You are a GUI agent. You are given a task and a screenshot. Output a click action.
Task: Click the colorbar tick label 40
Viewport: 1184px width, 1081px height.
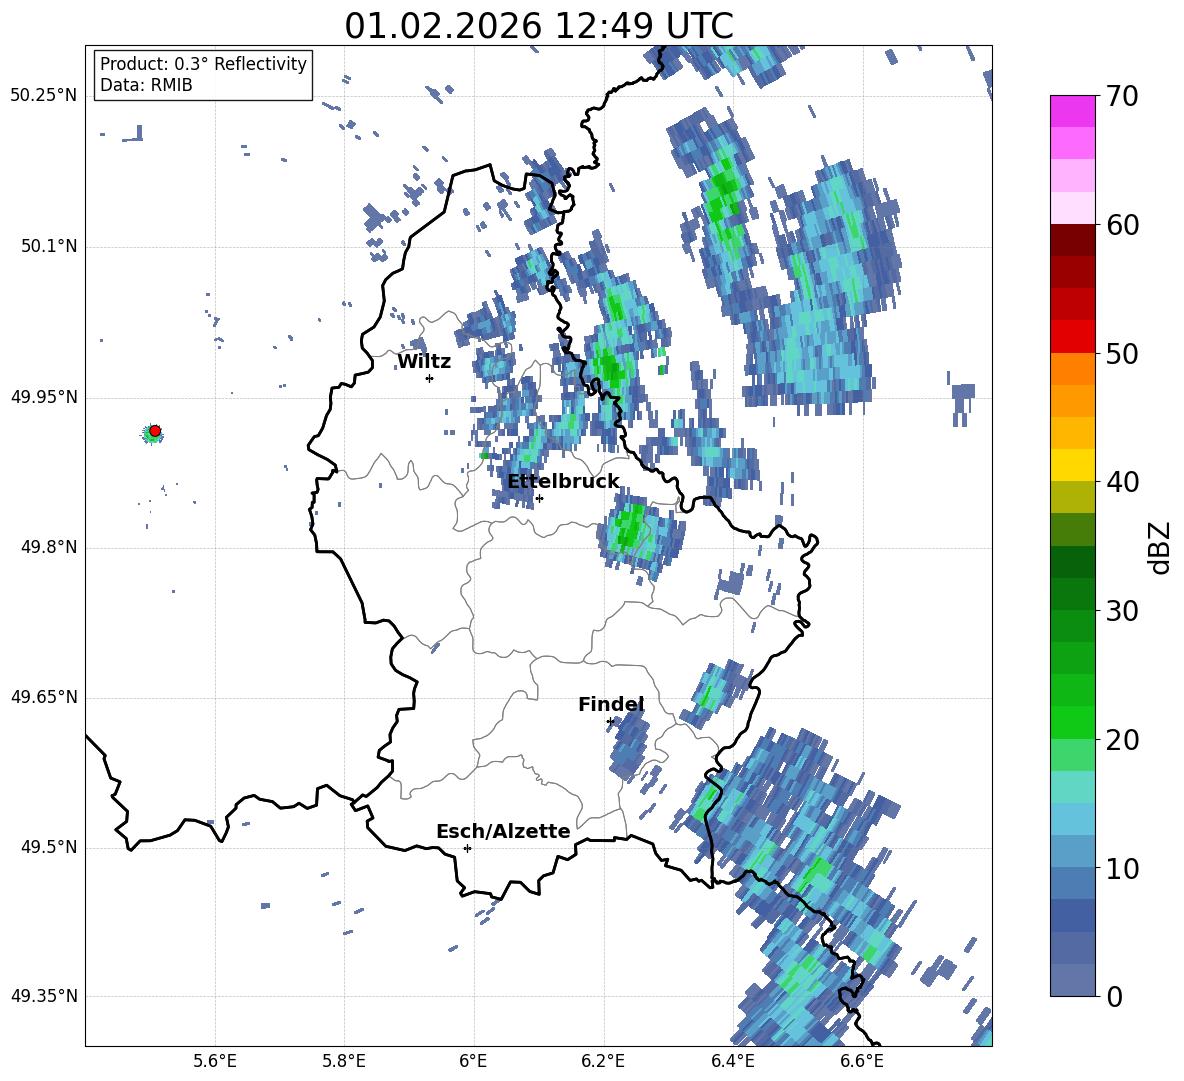coord(1122,482)
